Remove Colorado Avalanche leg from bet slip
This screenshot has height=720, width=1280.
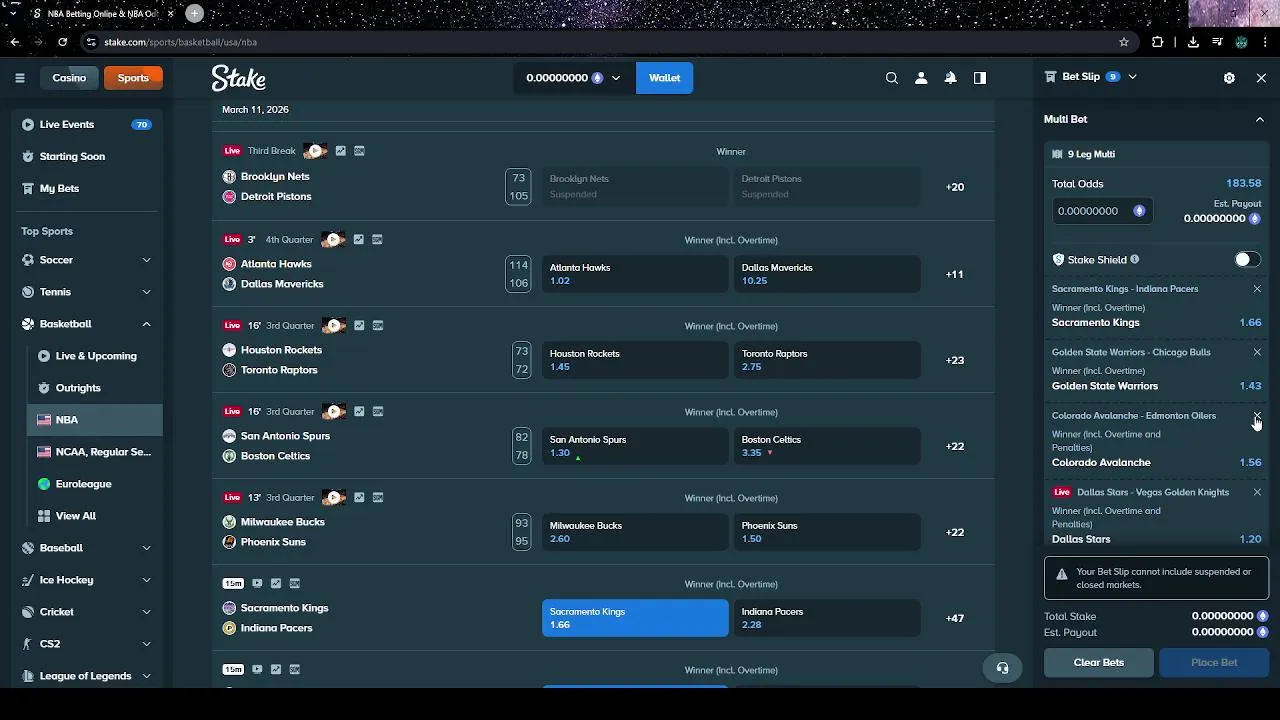tap(1257, 416)
